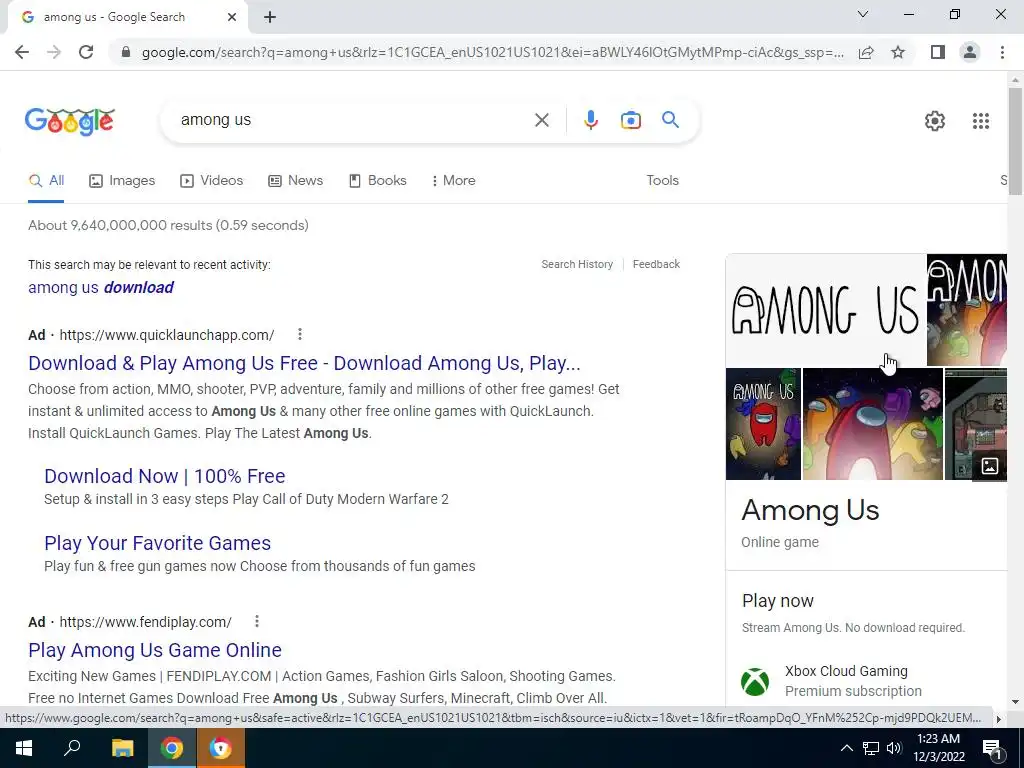Screen dimensions: 1024x768
Task: Click the page vertical scrollbar thumb
Action: (x=1015, y=141)
